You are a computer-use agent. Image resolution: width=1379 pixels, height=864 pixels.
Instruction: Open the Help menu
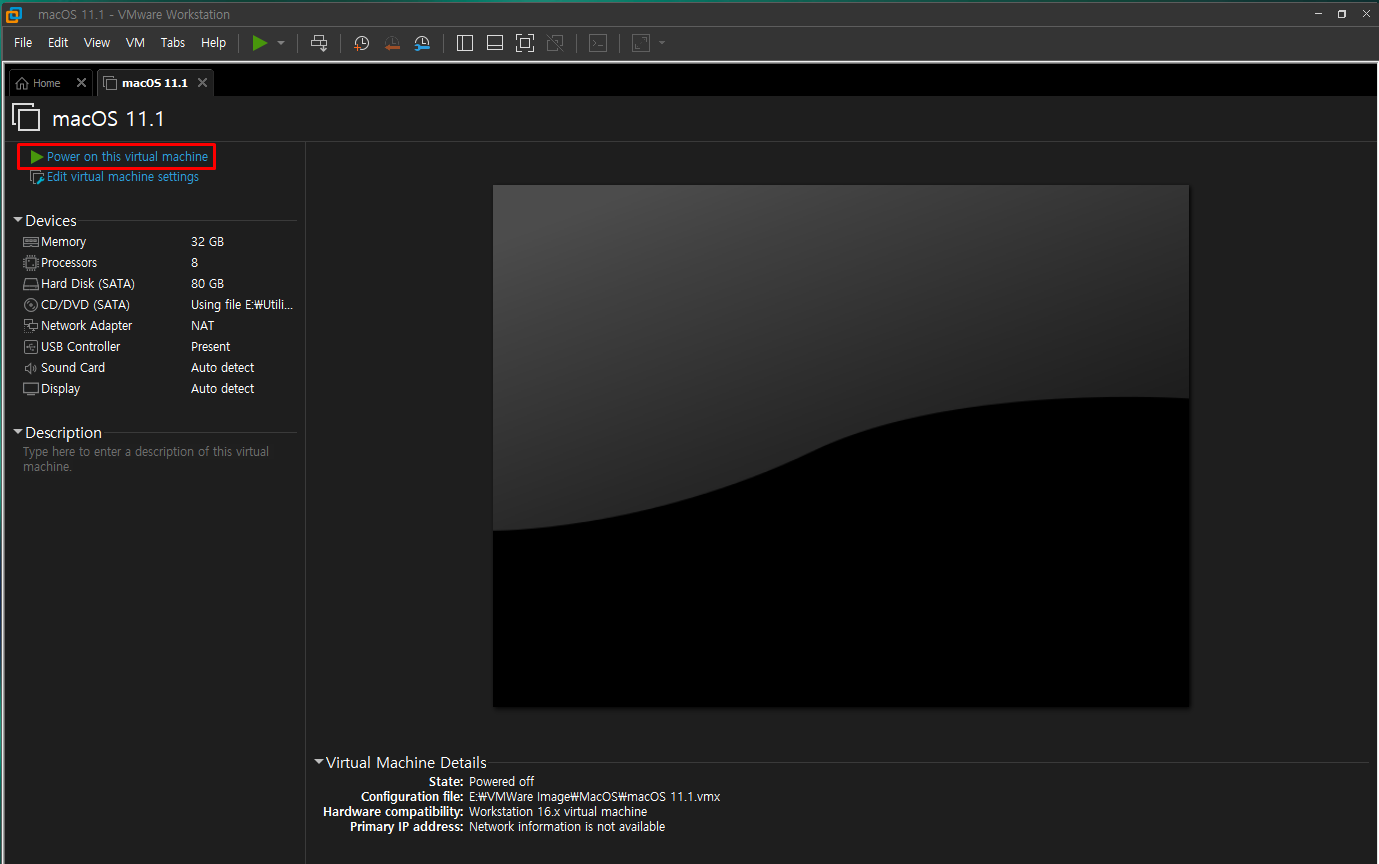(213, 43)
